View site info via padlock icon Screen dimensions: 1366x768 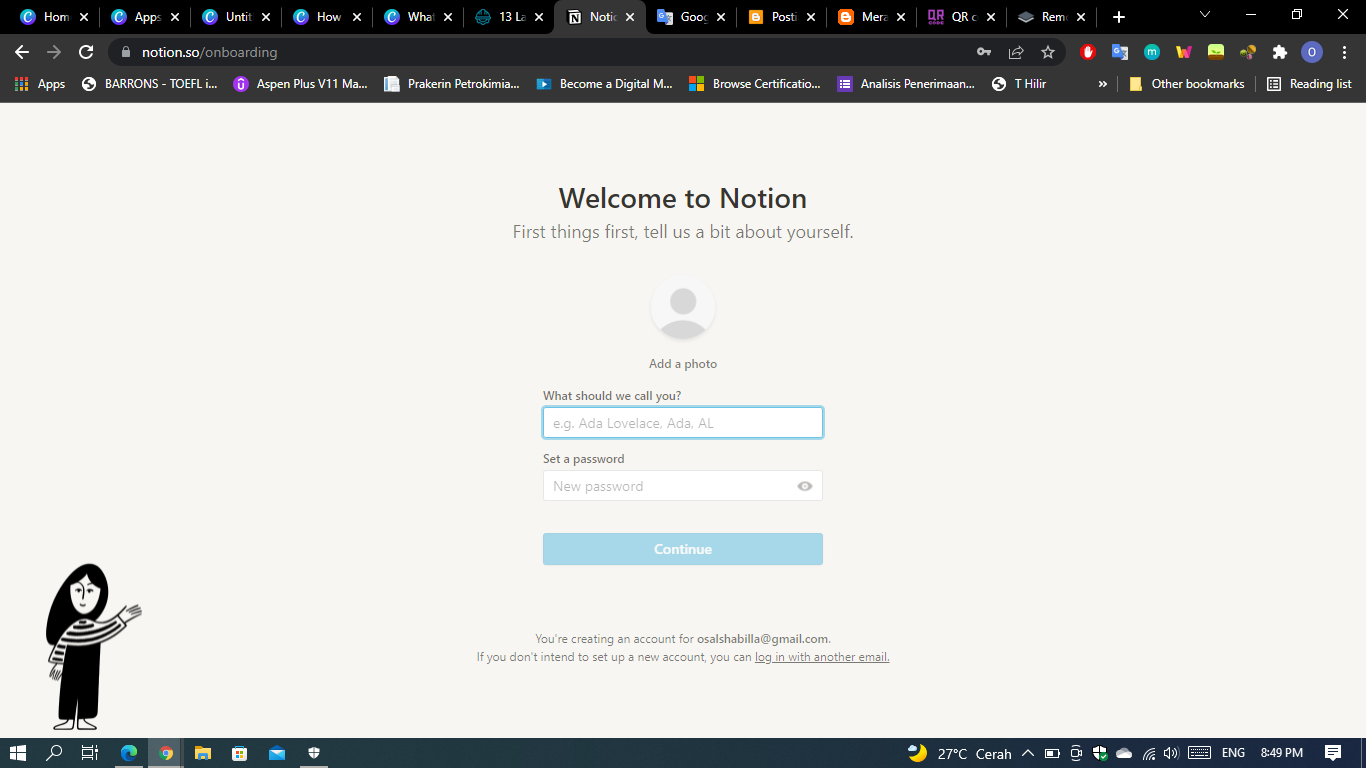pos(126,52)
